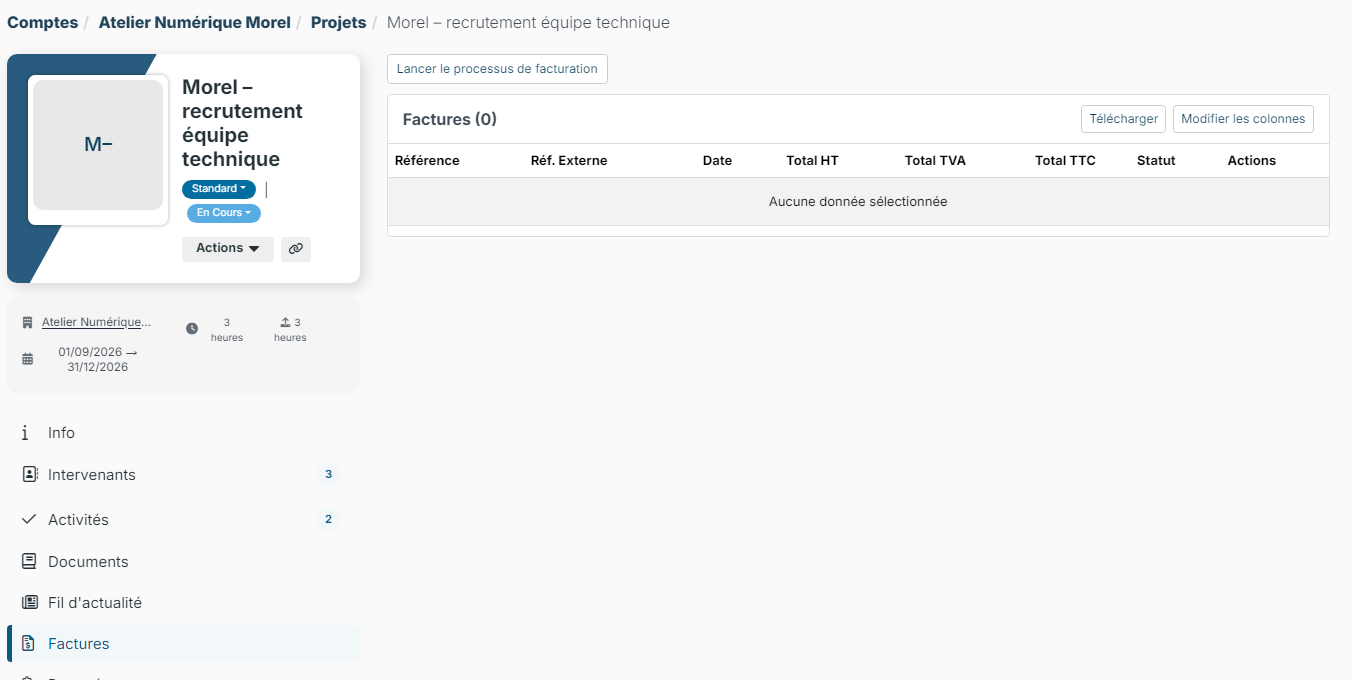Image resolution: width=1352 pixels, height=680 pixels.
Task: Click the Activités count badge 2
Action: [328, 519]
